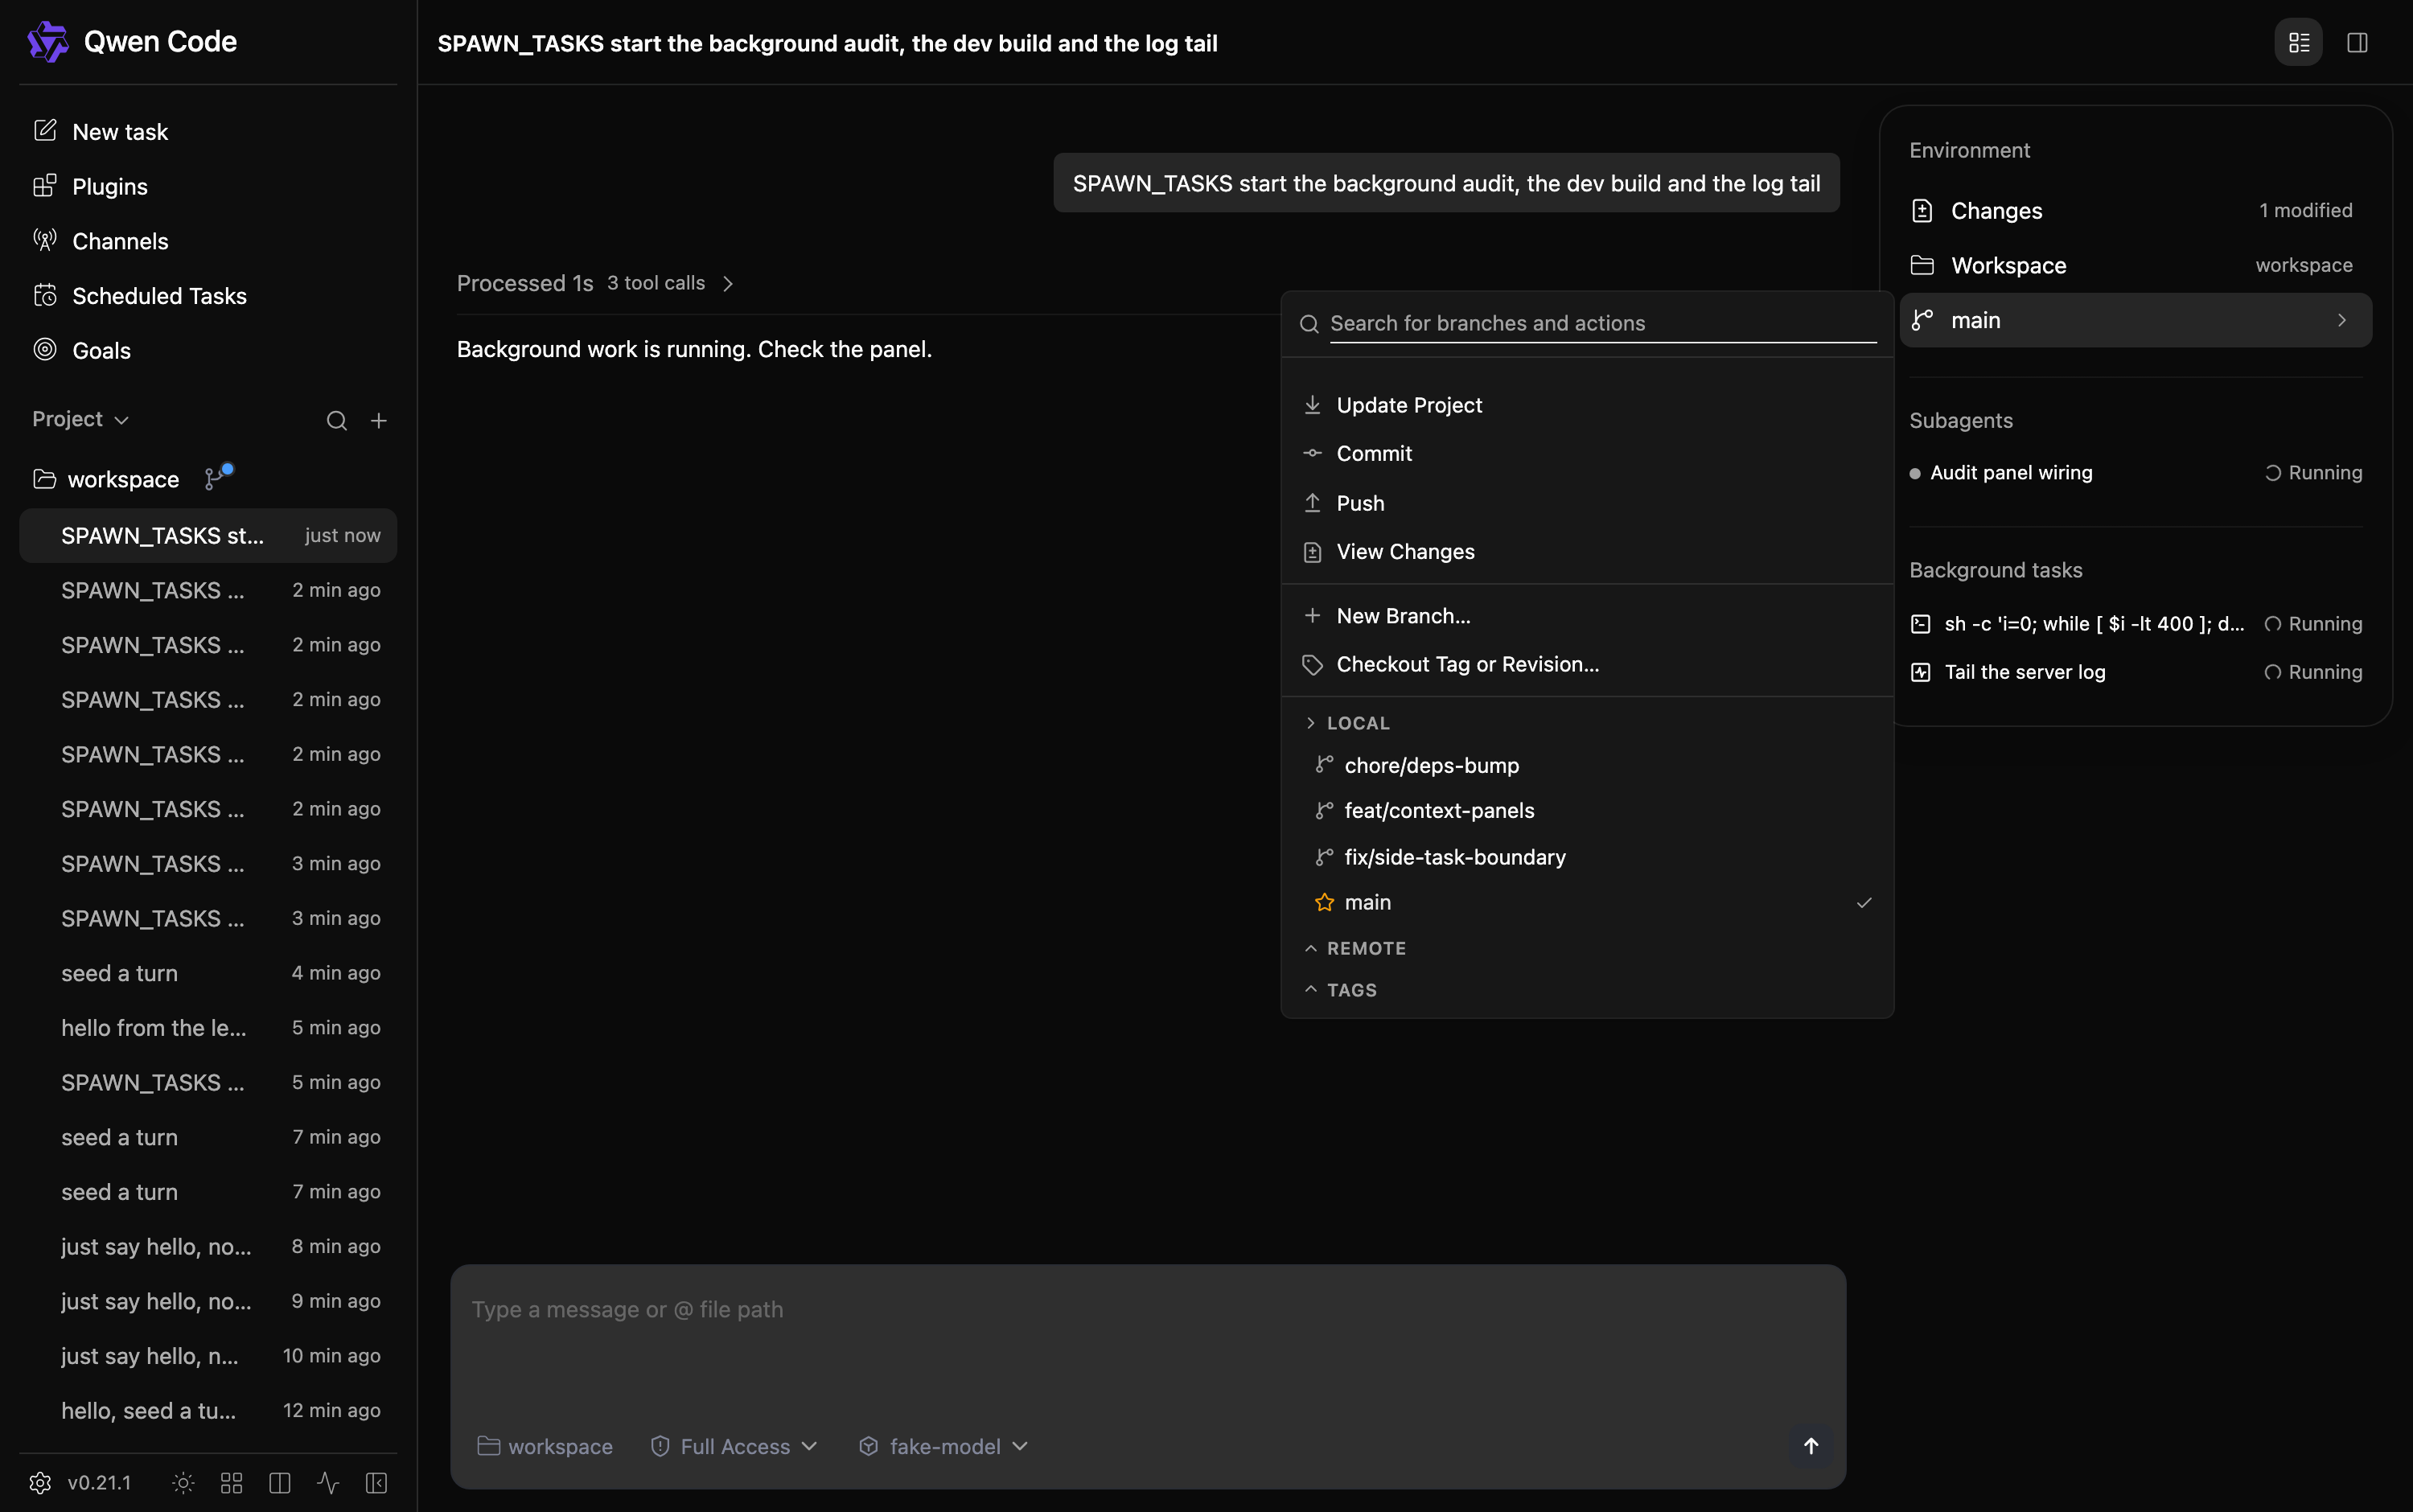This screenshot has width=2413, height=1512.
Task: Open the 'just now' SPAWN_TASKS session
Action: [208, 535]
